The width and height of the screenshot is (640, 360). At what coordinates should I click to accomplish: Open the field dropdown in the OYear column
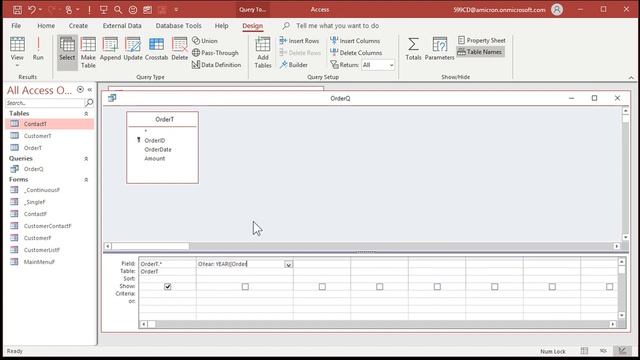click(289, 264)
